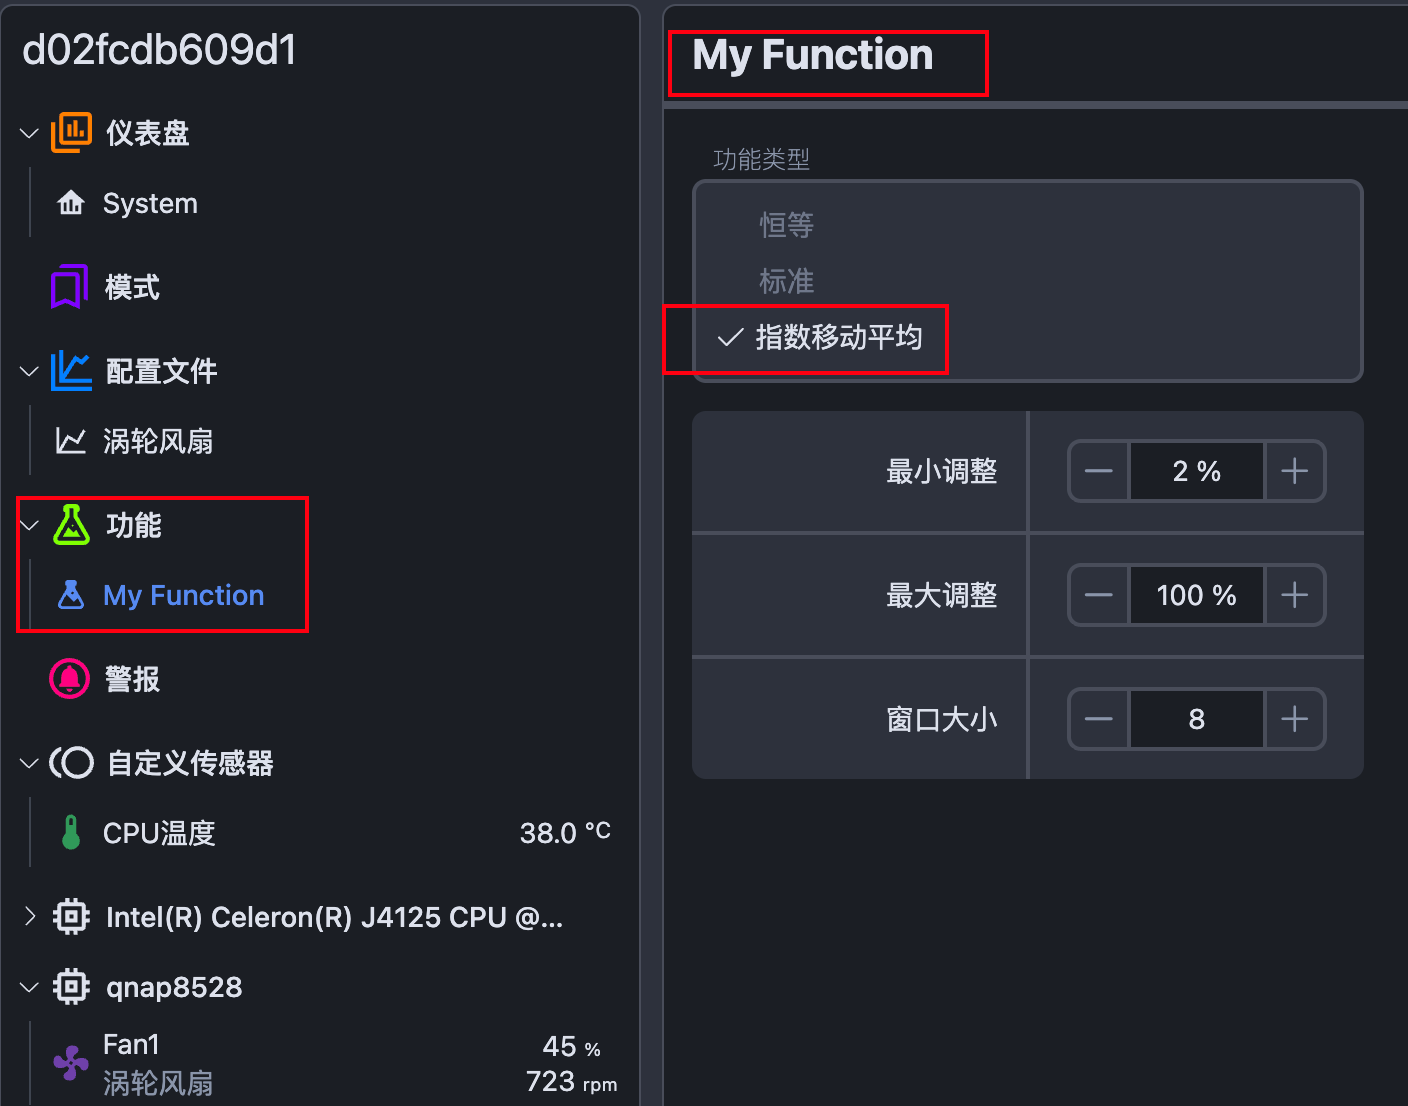Viewport: 1408px width, 1106px height.
Task: Select the checked 指数移动平均 option
Action: tap(838, 338)
